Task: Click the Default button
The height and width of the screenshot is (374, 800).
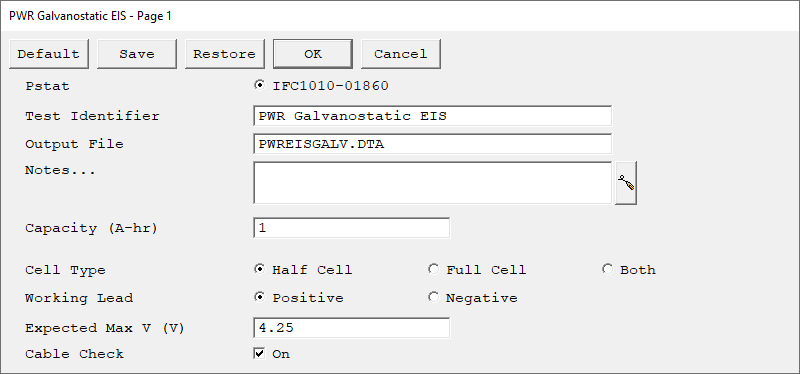Action: pos(48,54)
